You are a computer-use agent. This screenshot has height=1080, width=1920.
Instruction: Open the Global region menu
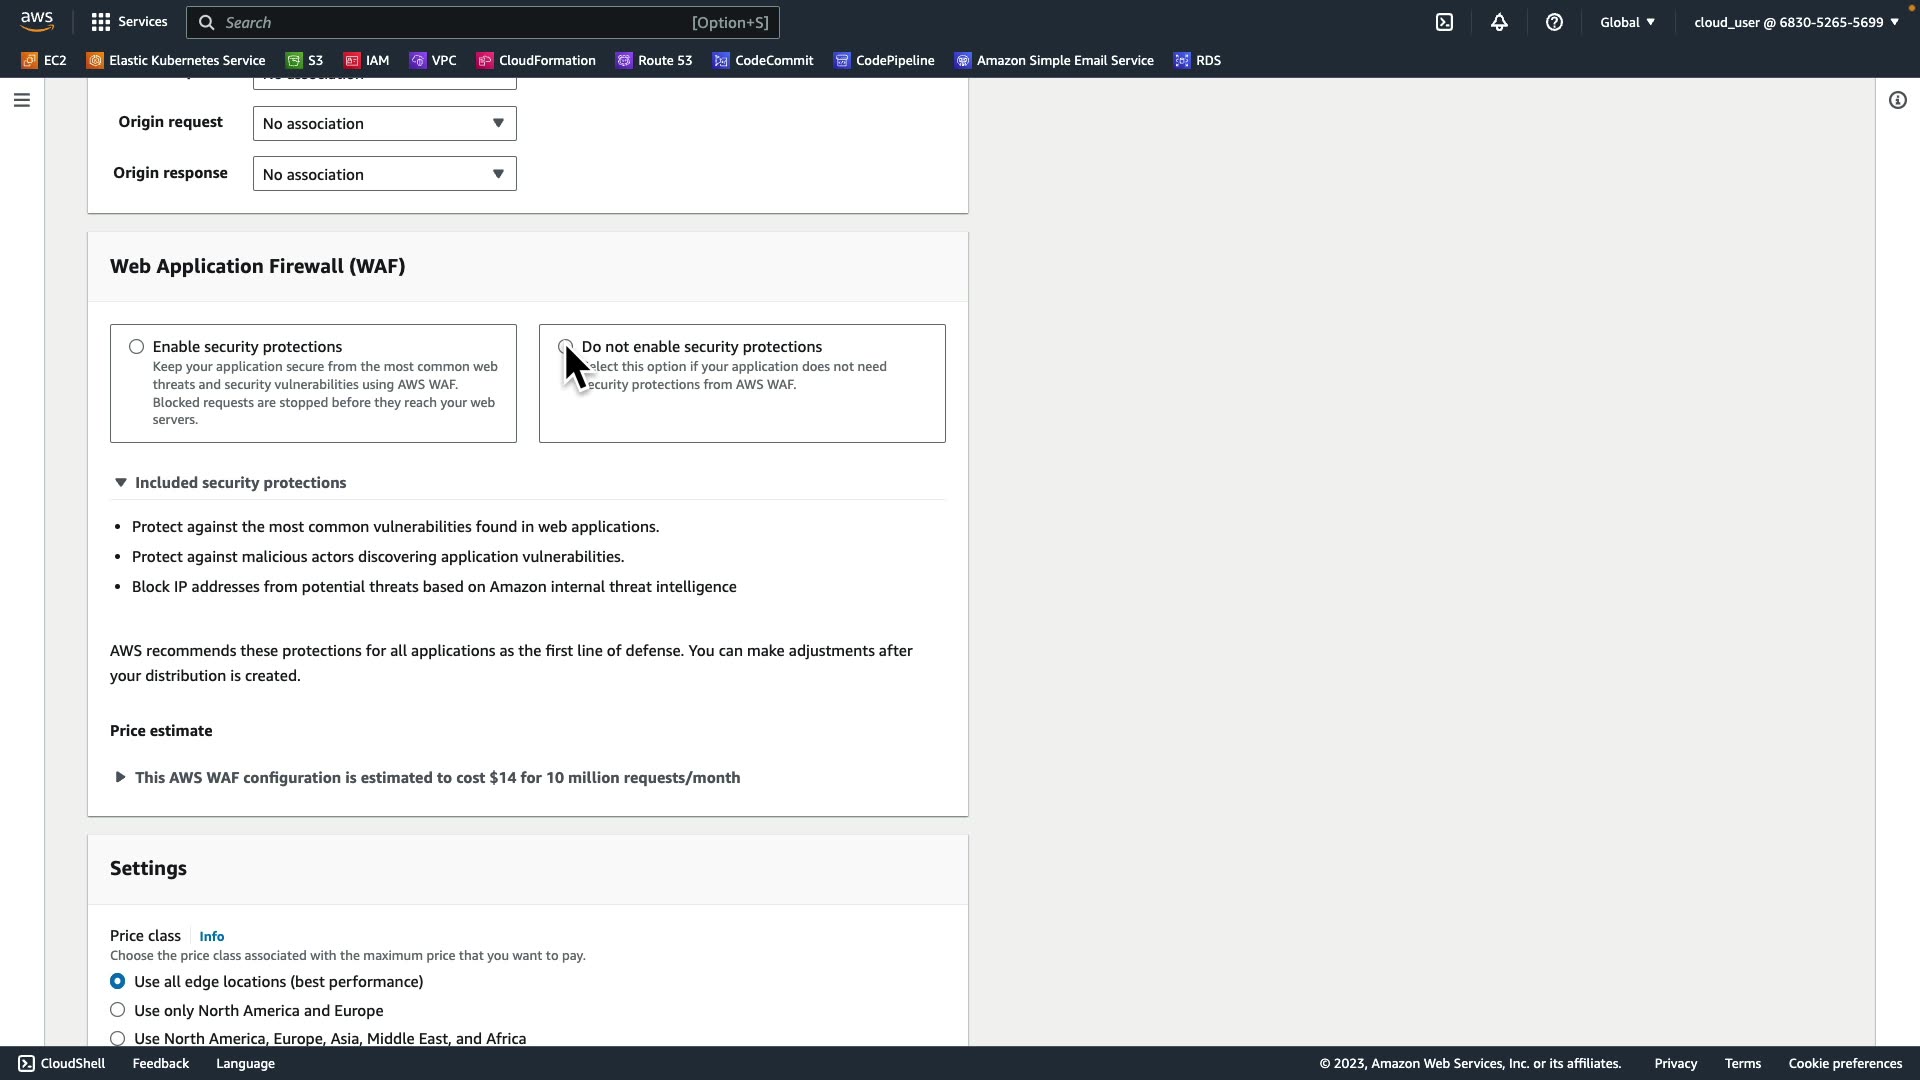(x=1627, y=22)
